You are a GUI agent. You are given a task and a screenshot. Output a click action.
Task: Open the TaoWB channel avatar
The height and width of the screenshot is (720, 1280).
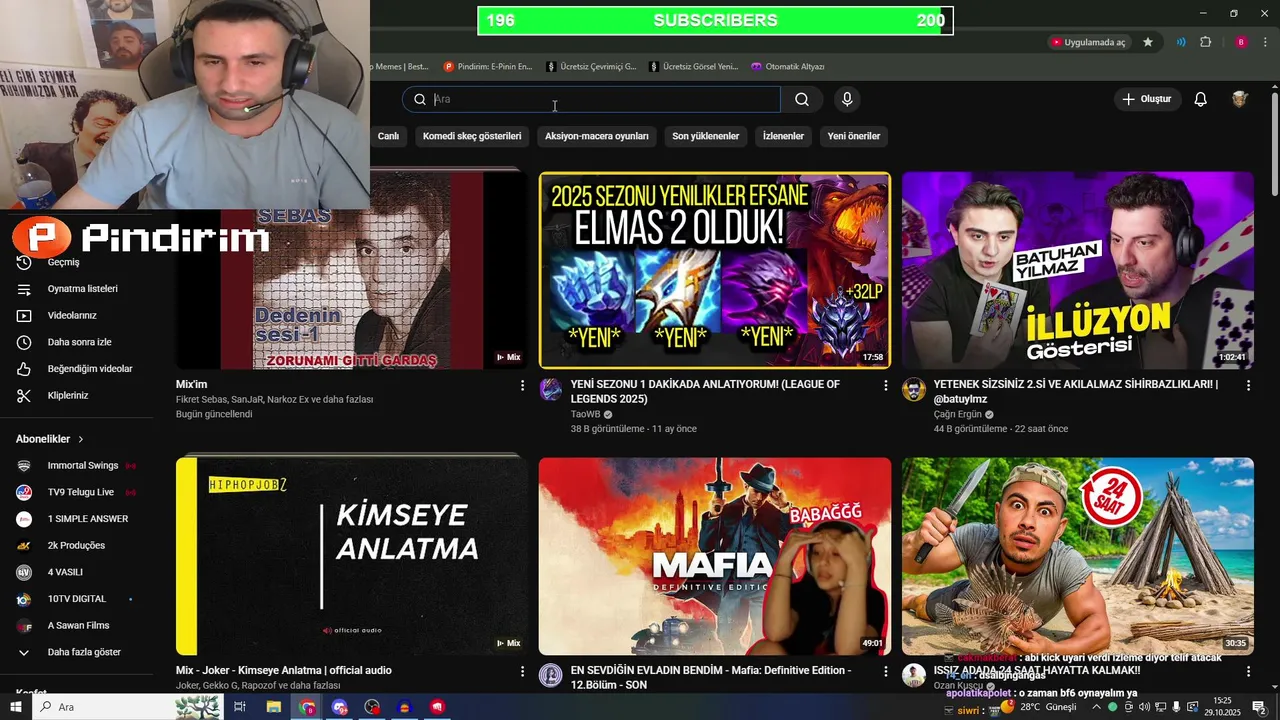[551, 390]
